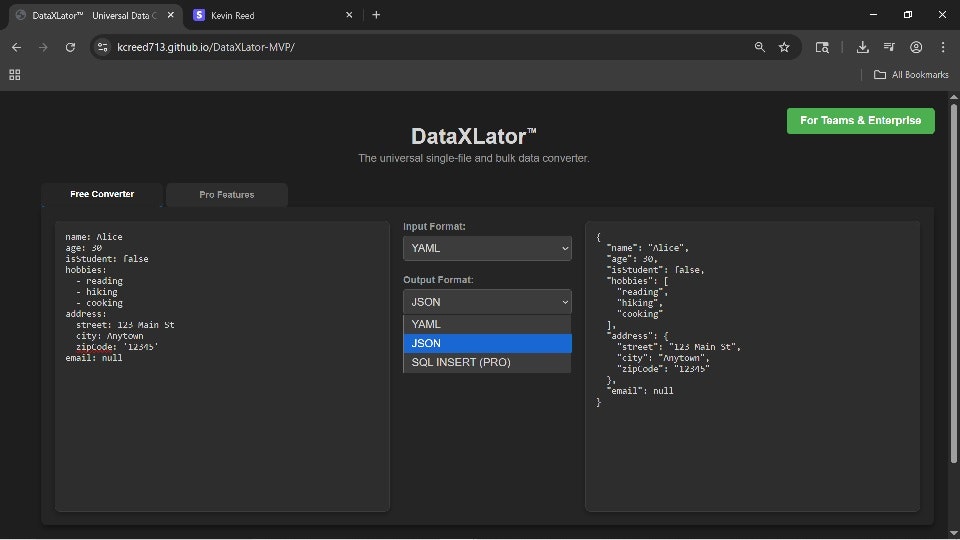Viewport: 960px width, 540px height.
Task: Click For Teams & Enterprise button
Action: tap(860, 121)
